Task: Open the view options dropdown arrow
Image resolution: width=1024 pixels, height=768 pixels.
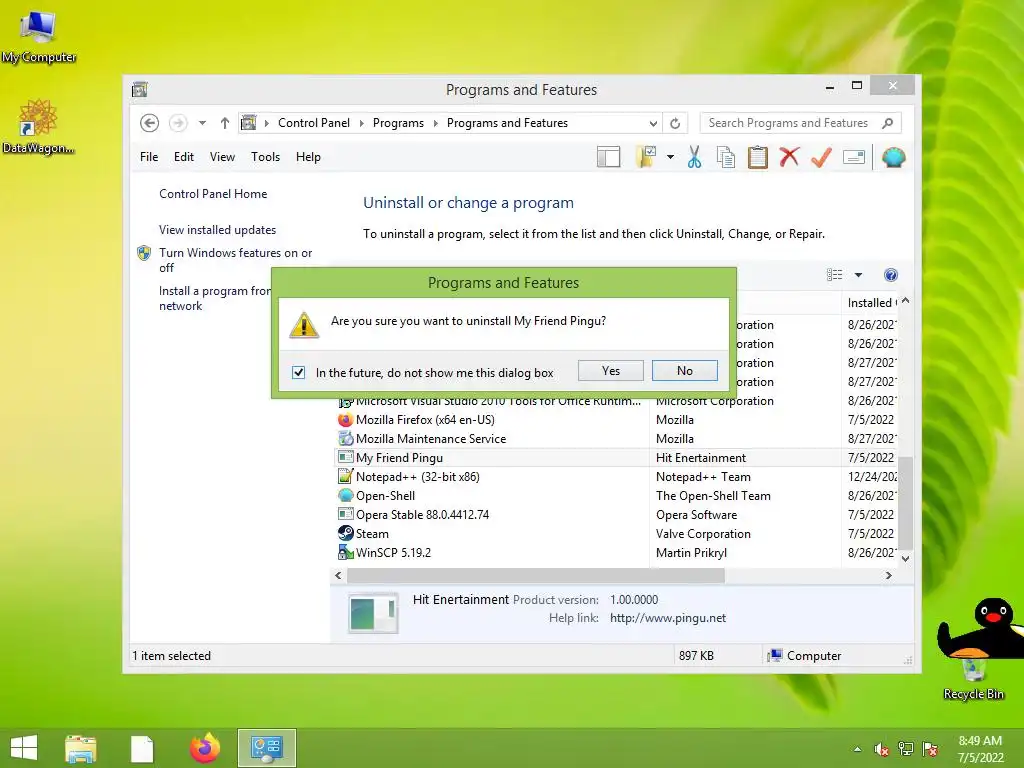Action: 858,275
